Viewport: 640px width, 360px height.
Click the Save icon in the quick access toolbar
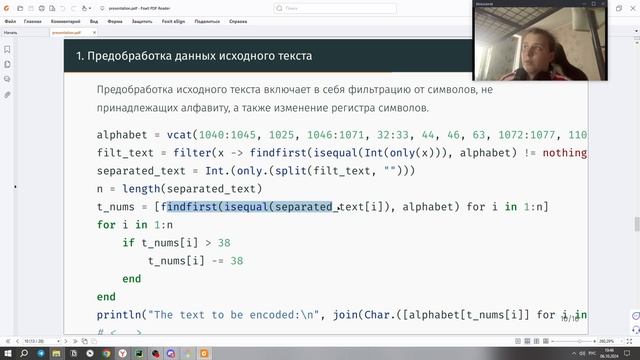(31, 8)
